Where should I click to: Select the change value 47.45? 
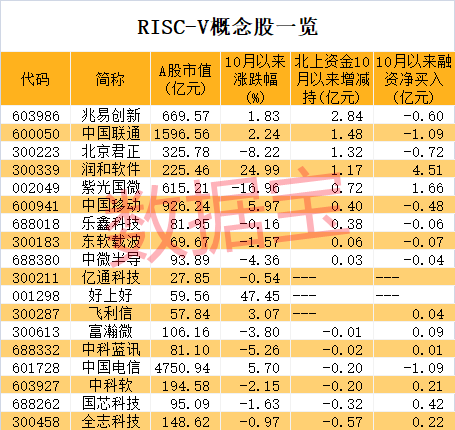tap(260, 296)
